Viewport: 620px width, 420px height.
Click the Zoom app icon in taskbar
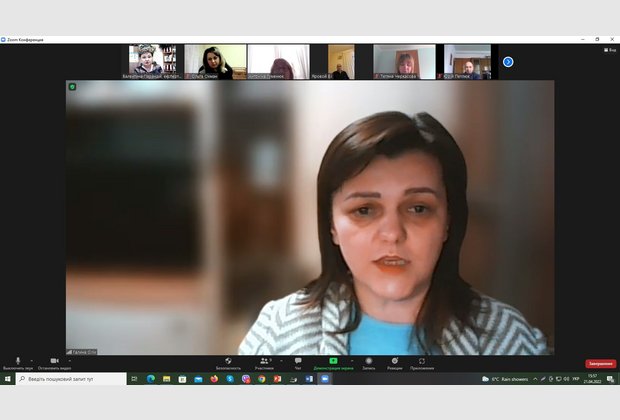pyautogui.click(x=325, y=379)
